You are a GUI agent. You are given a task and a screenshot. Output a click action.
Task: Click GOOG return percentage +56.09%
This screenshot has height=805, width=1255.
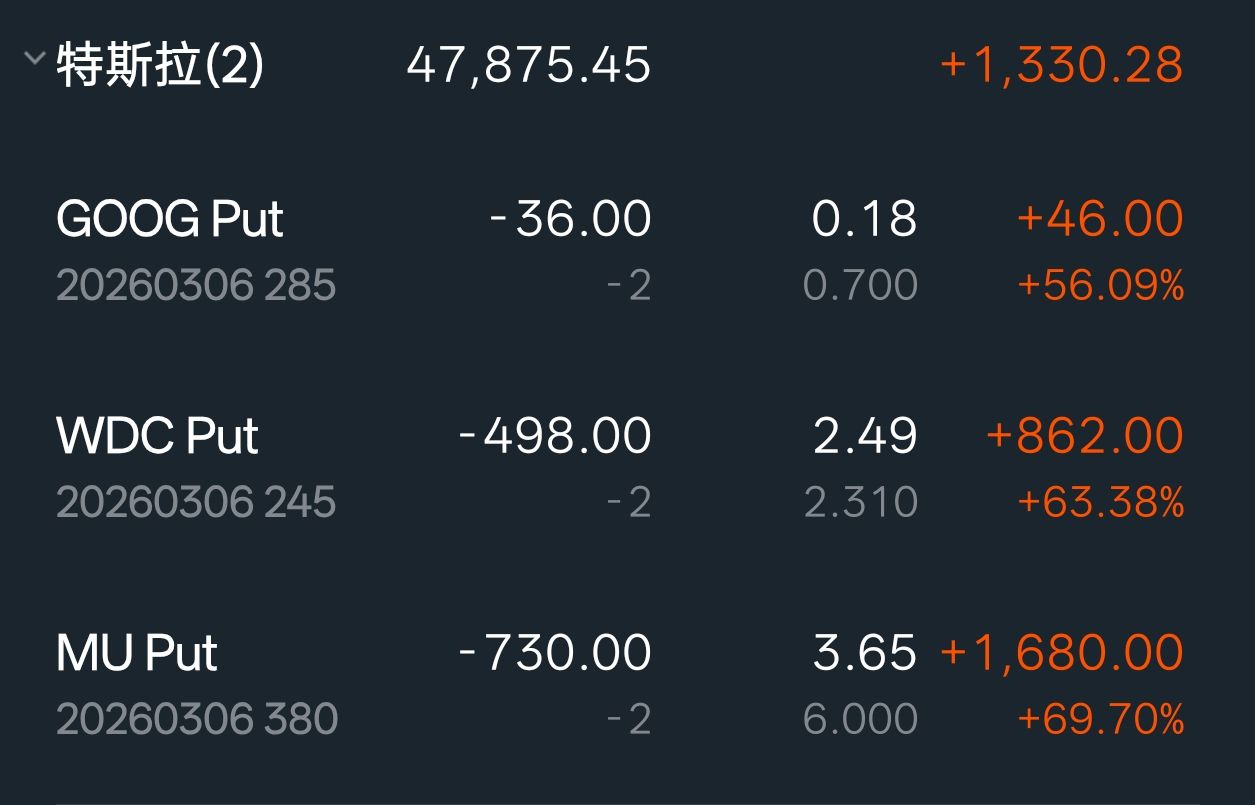pyautogui.click(x=1100, y=286)
